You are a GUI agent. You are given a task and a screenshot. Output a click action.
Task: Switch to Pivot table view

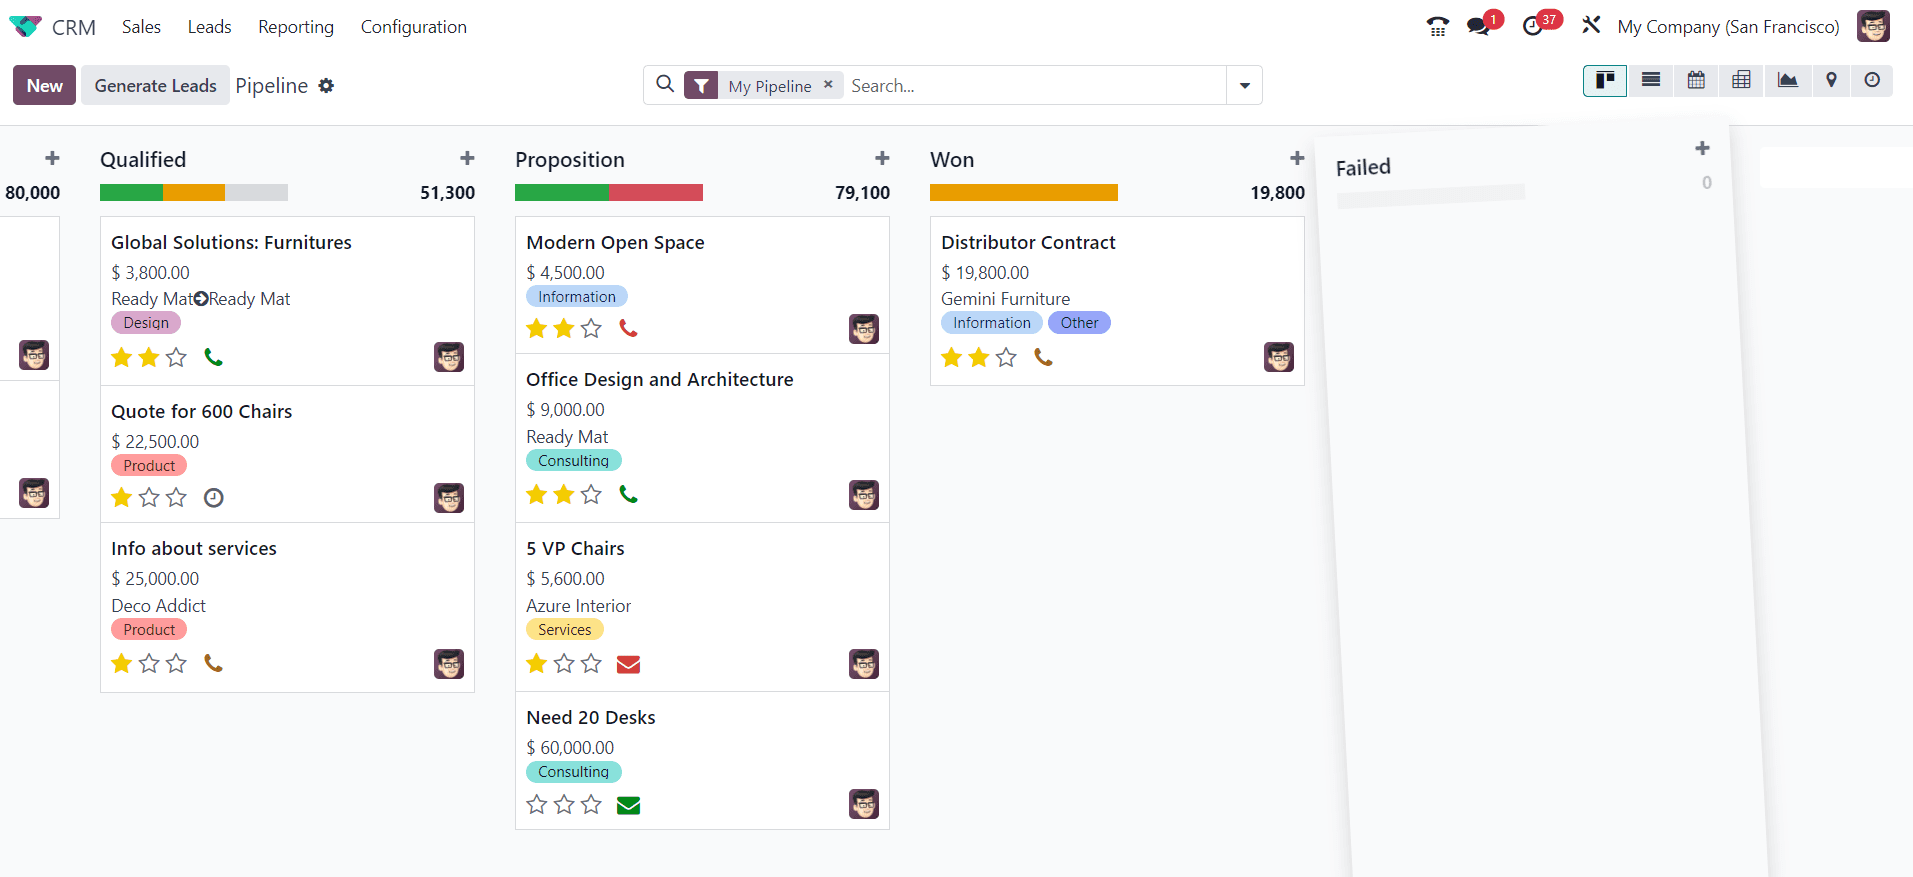pyautogui.click(x=1741, y=80)
